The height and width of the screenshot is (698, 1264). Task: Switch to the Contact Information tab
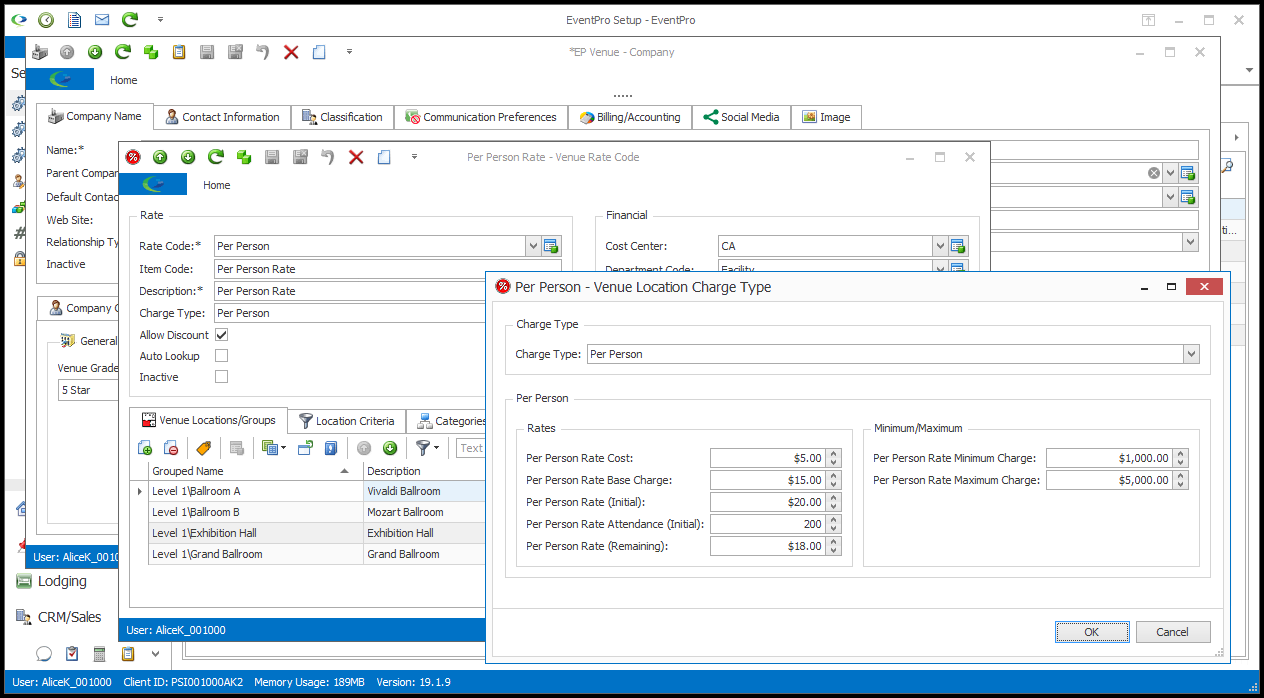click(223, 117)
